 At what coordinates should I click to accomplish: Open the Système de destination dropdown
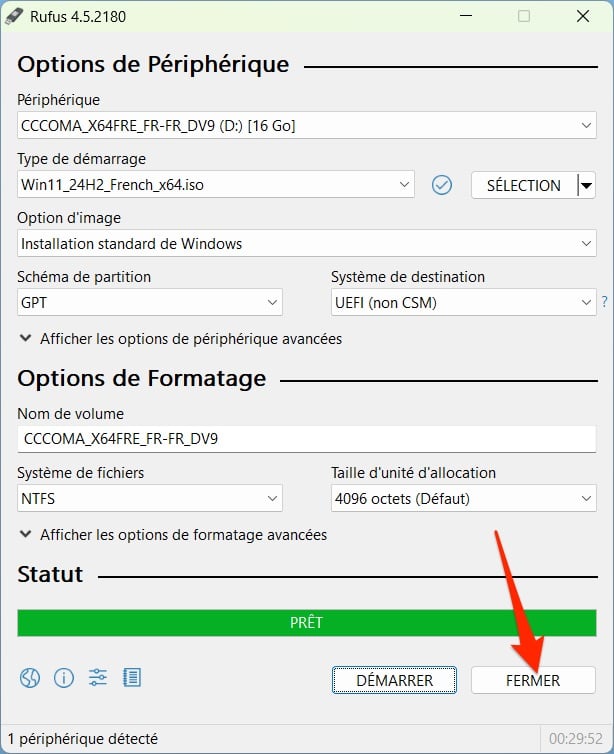pyautogui.click(x=463, y=302)
